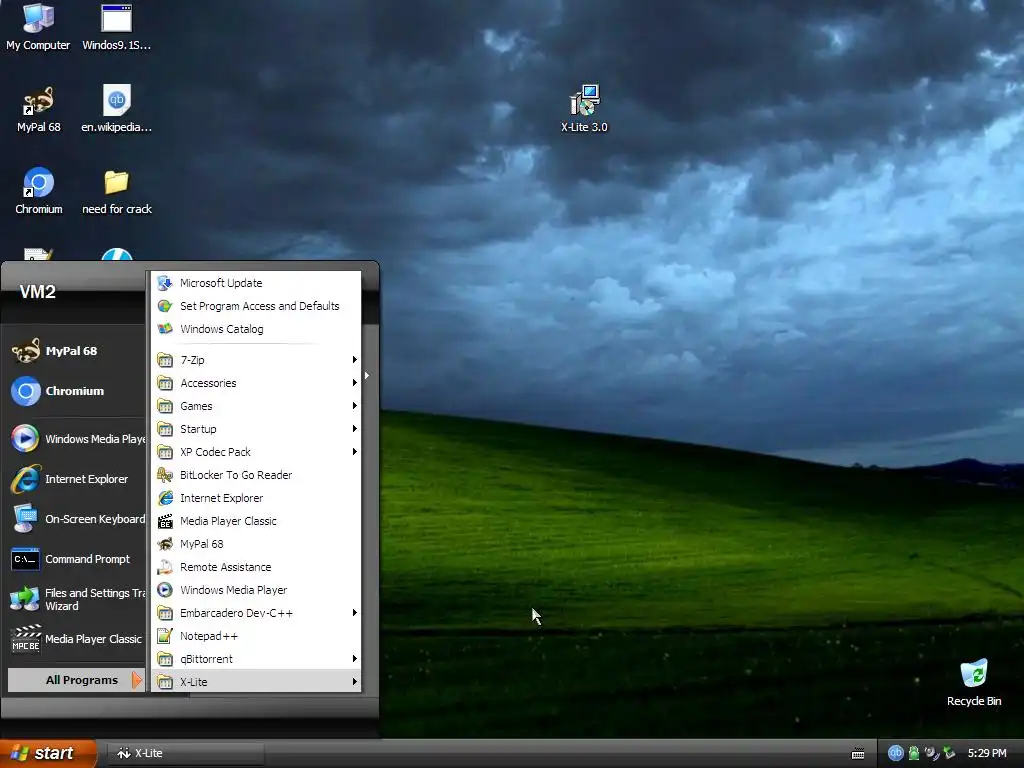Image resolution: width=1024 pixels, height=768 pixels.
Task: Expand the Games submenu
Action: click(256, 406)
